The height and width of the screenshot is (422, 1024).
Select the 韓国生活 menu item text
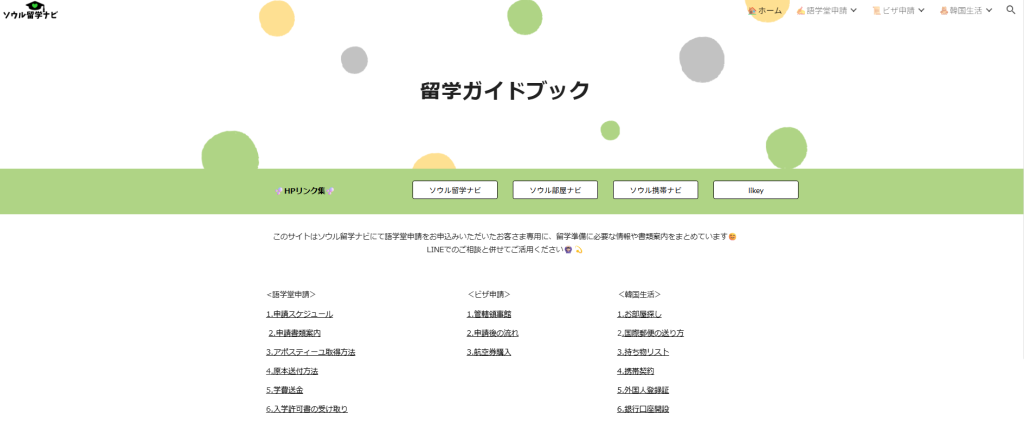965,10
